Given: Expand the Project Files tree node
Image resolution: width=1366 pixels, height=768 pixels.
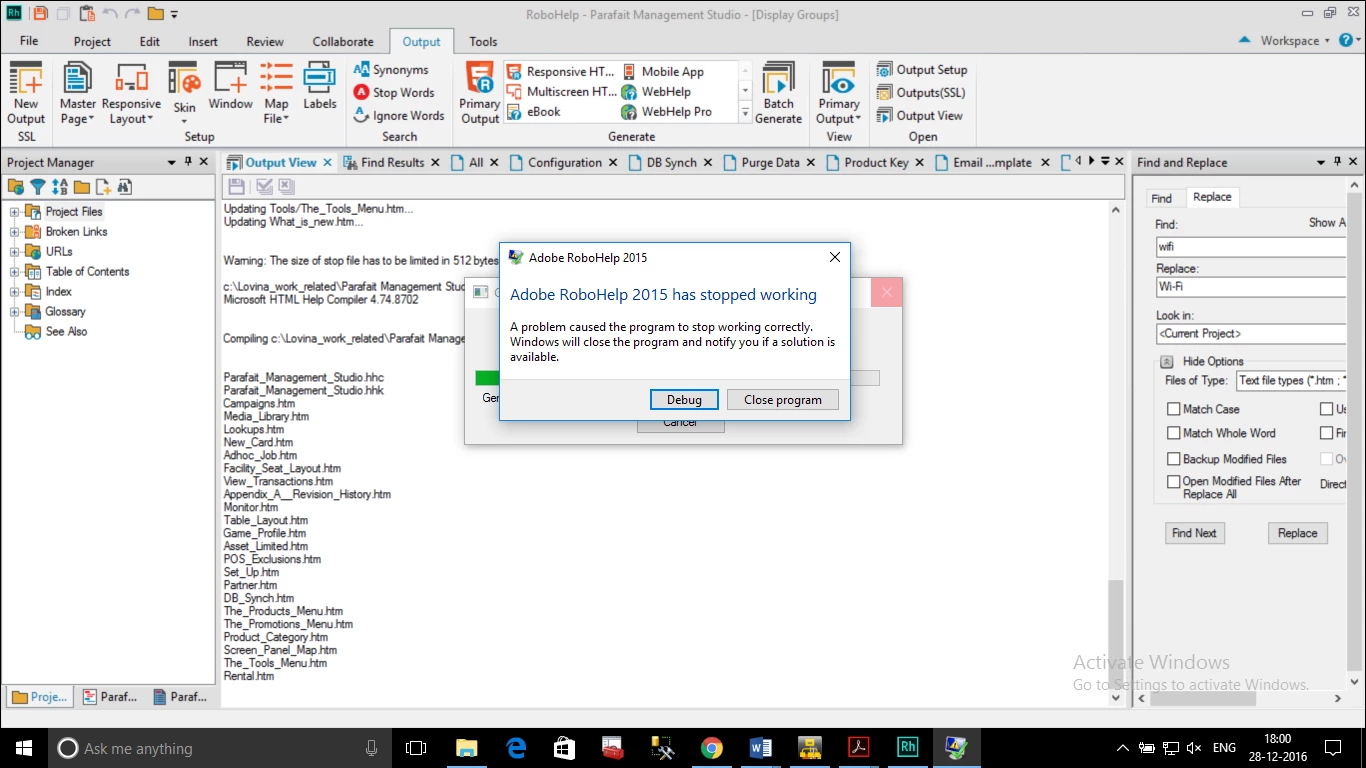Looking at the screenshot, I should 15,212.
